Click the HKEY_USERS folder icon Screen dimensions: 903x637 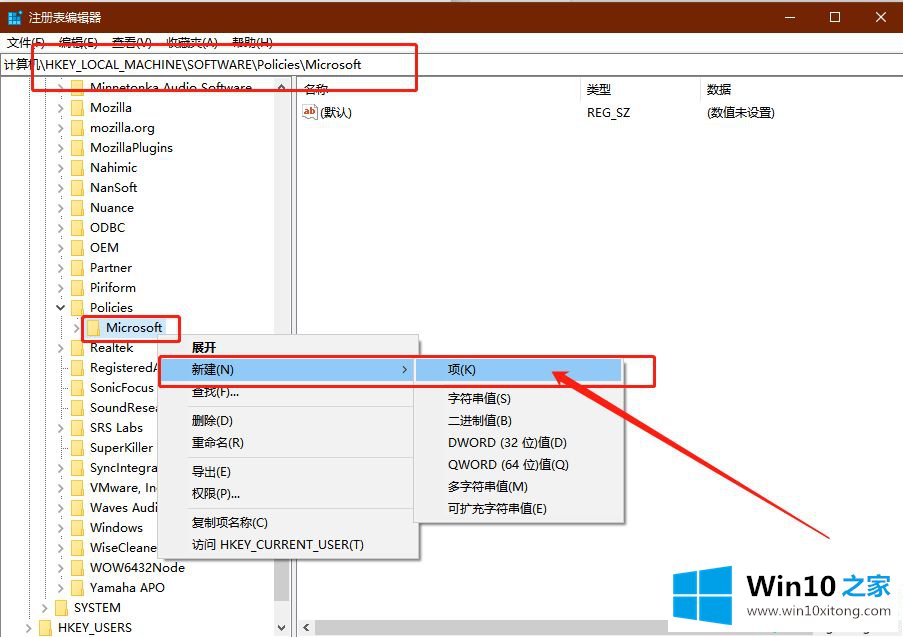coord(45,628)
